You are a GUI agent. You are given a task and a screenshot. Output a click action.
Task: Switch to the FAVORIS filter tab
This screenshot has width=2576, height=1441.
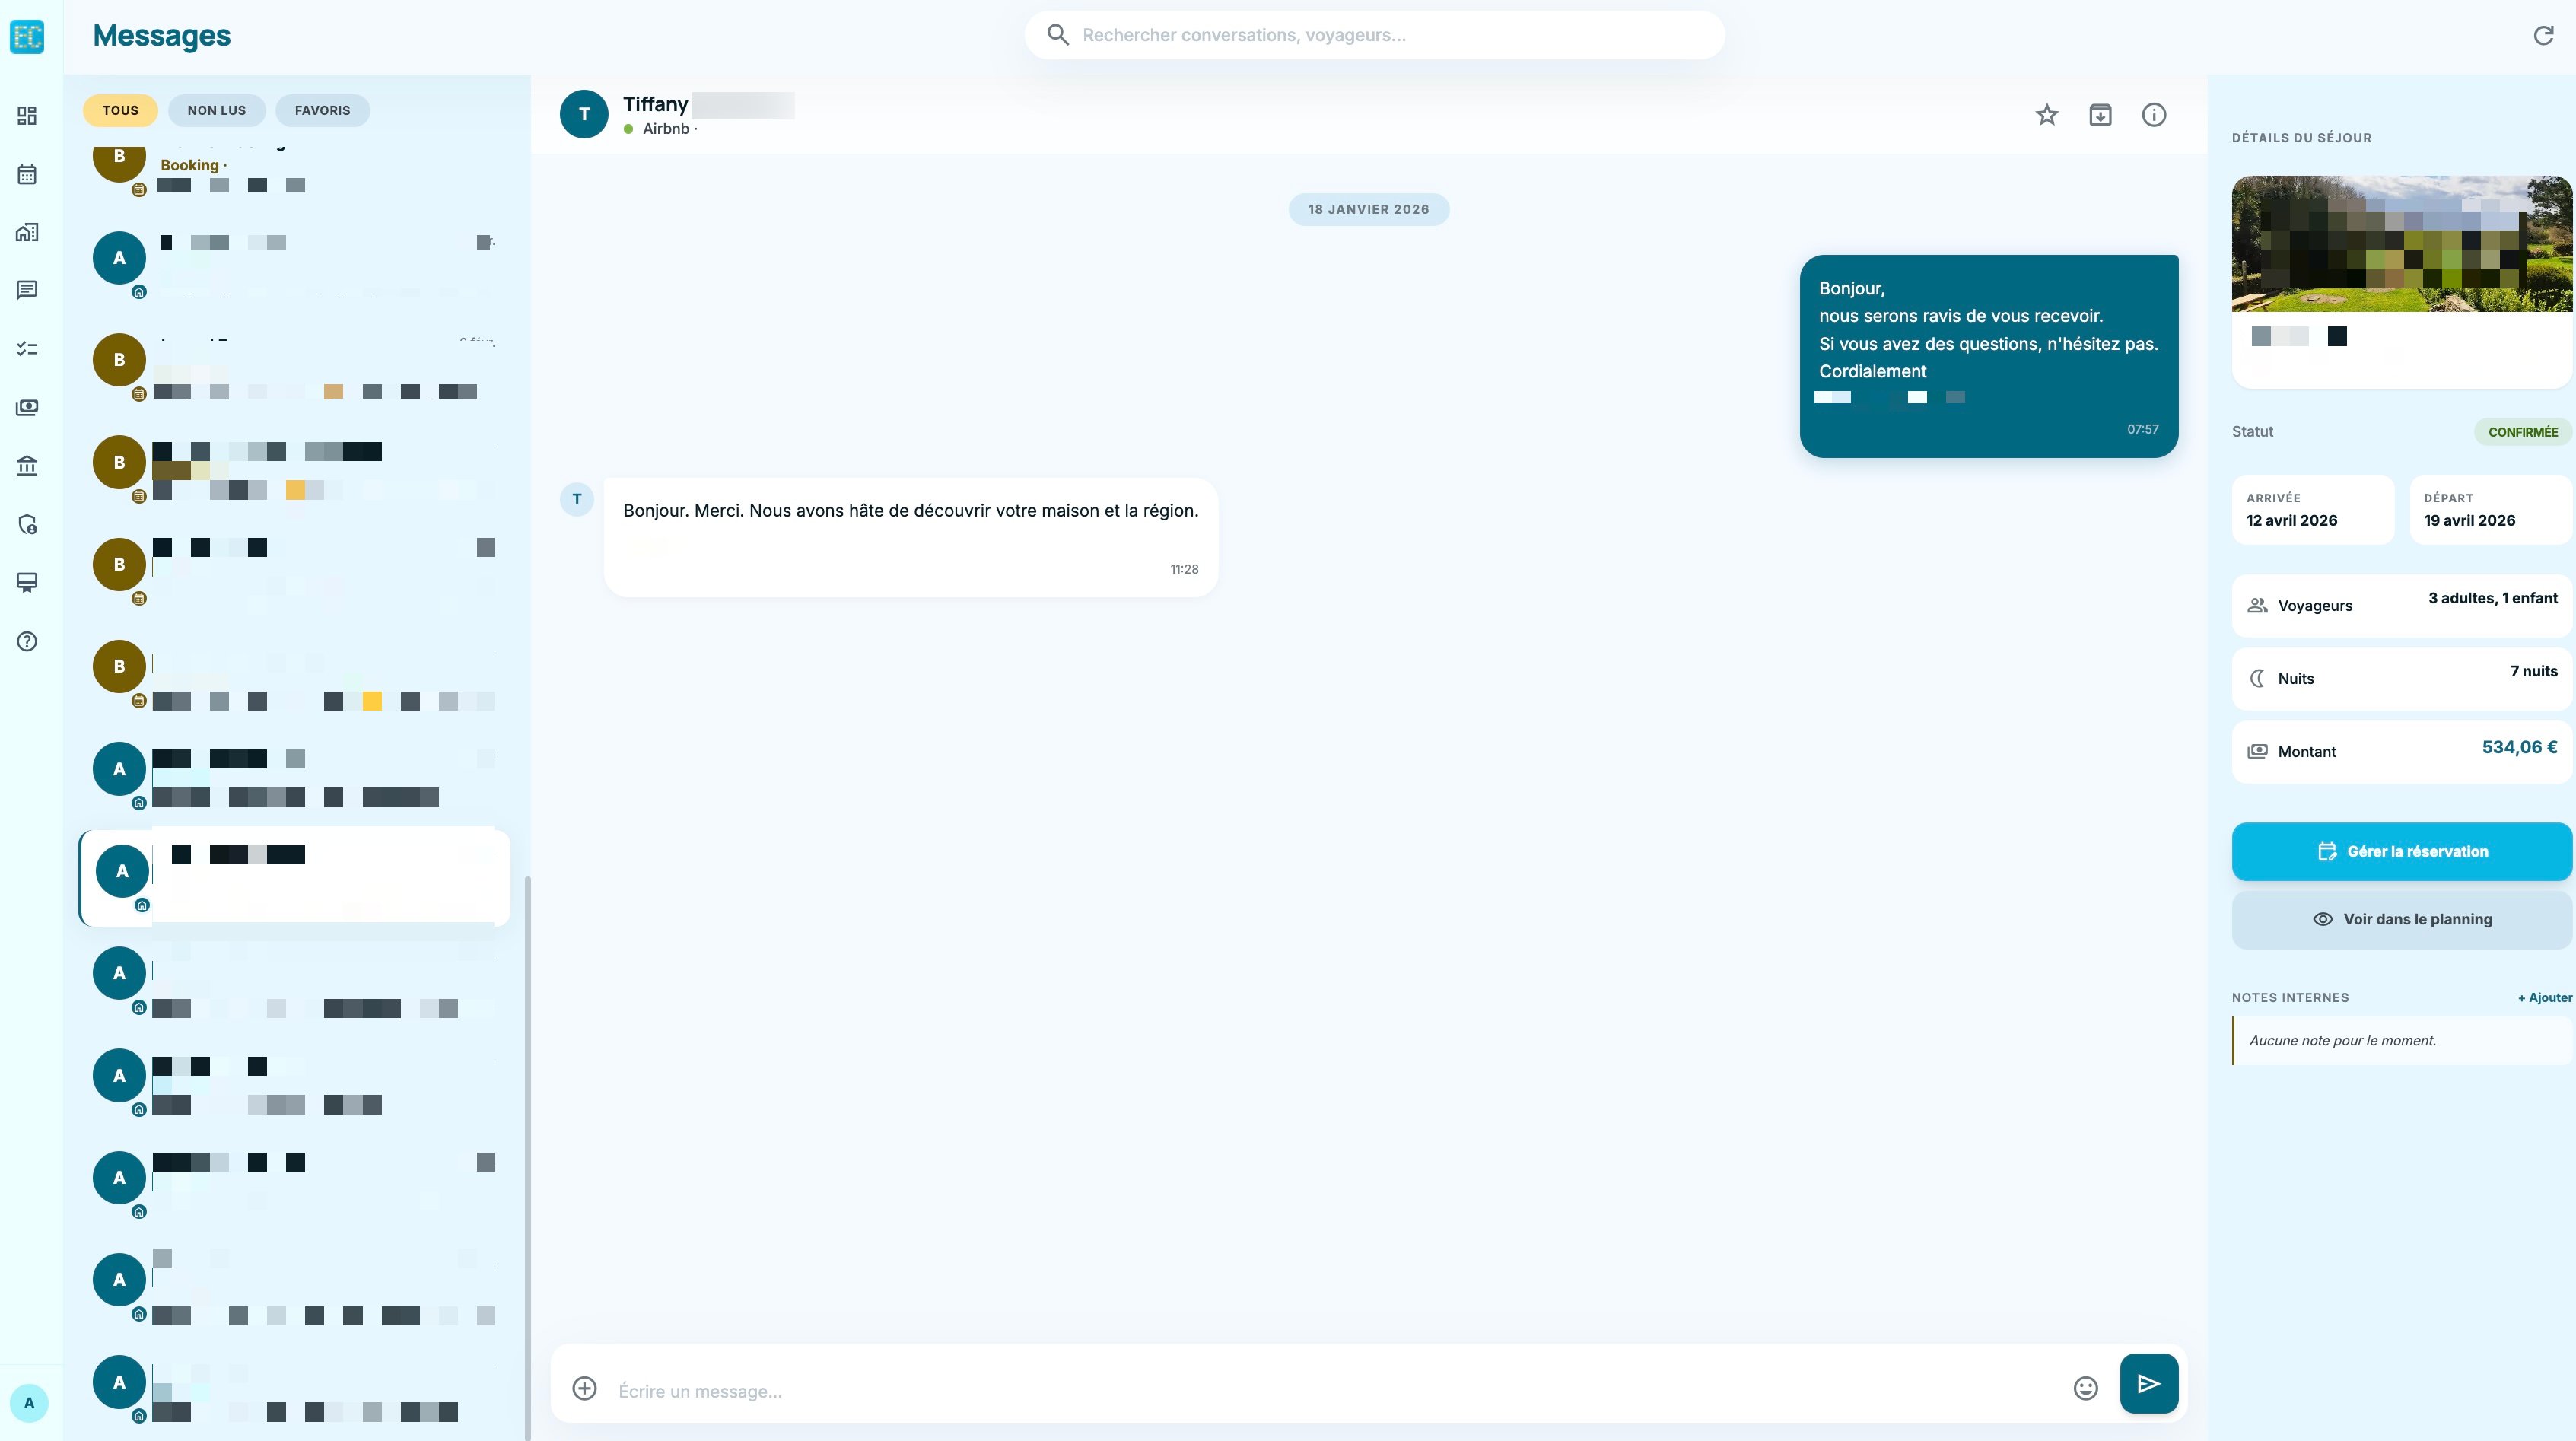(322, 110)
